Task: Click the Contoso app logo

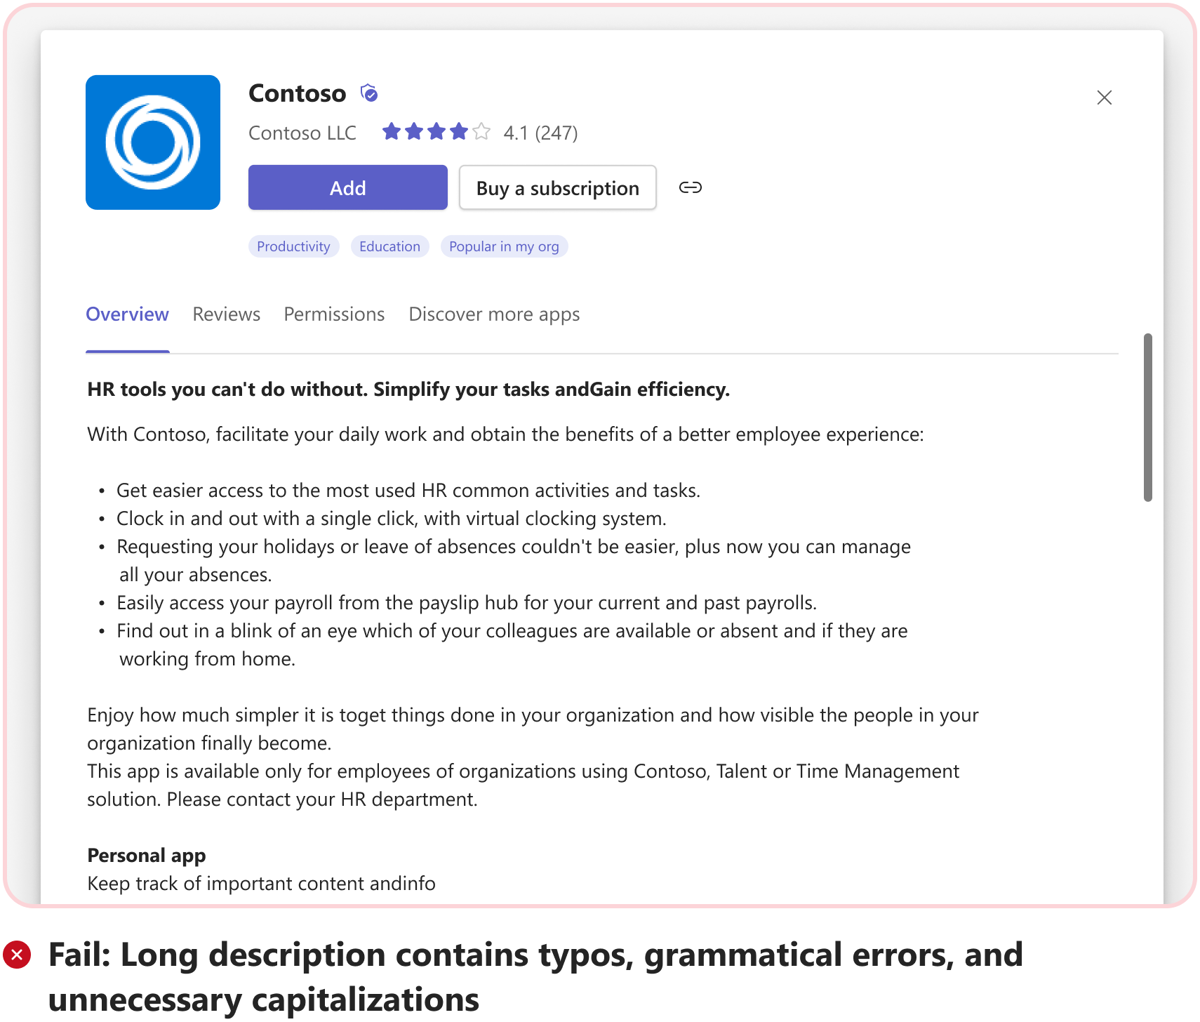Action: (153, 141)
